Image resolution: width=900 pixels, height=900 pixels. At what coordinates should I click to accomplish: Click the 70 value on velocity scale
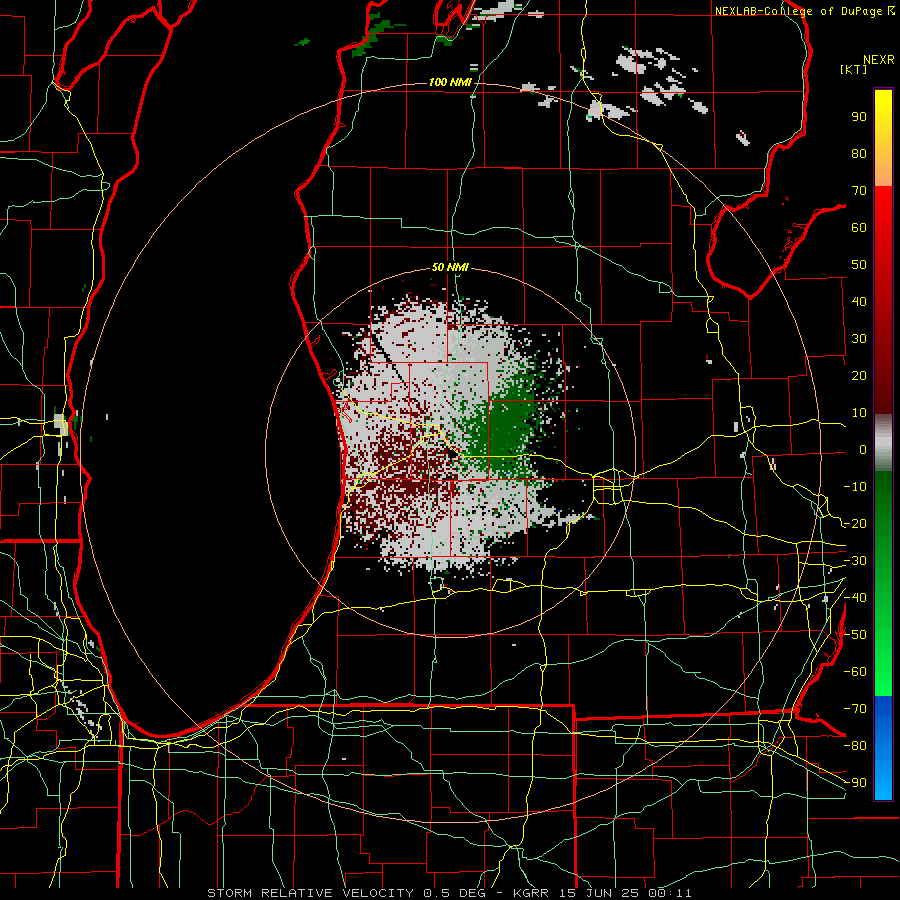tap(859, 191)
